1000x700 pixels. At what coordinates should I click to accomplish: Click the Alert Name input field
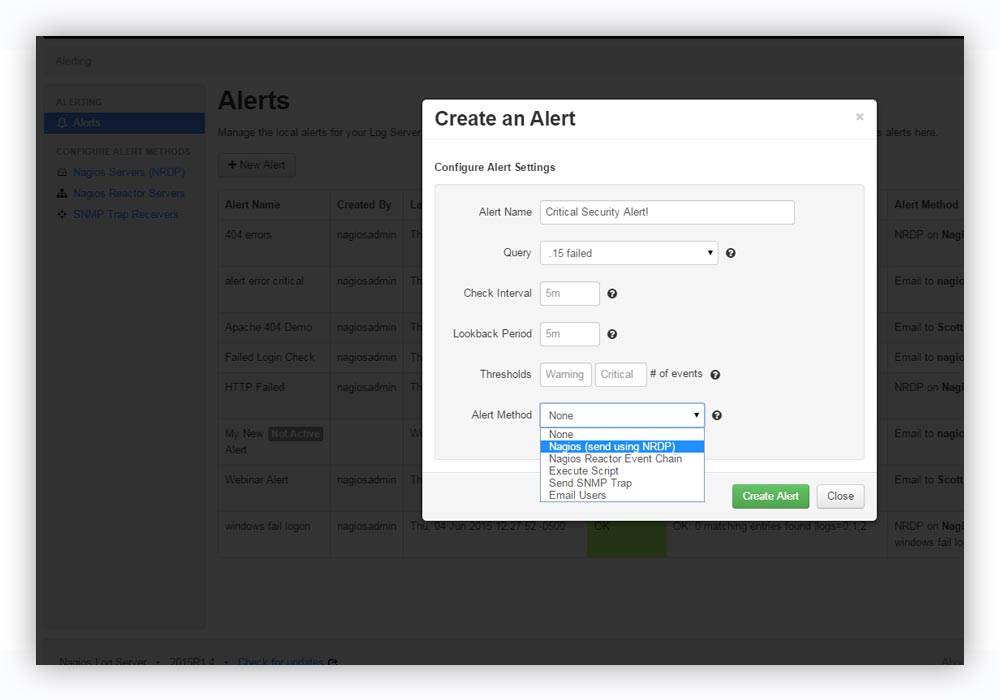667,212
